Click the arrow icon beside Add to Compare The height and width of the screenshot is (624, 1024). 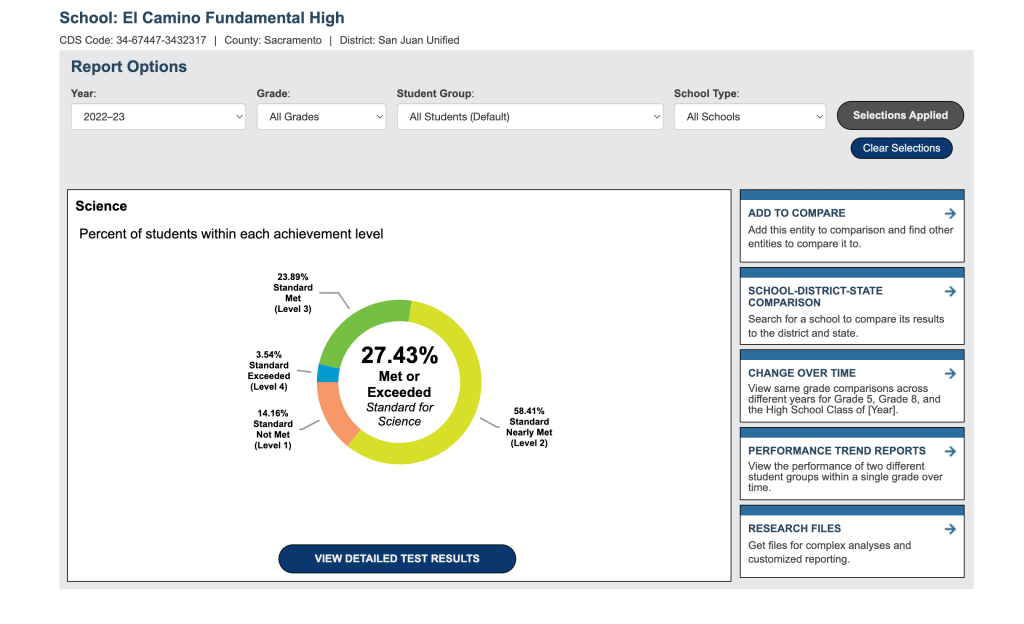click(x=950, y=213)
